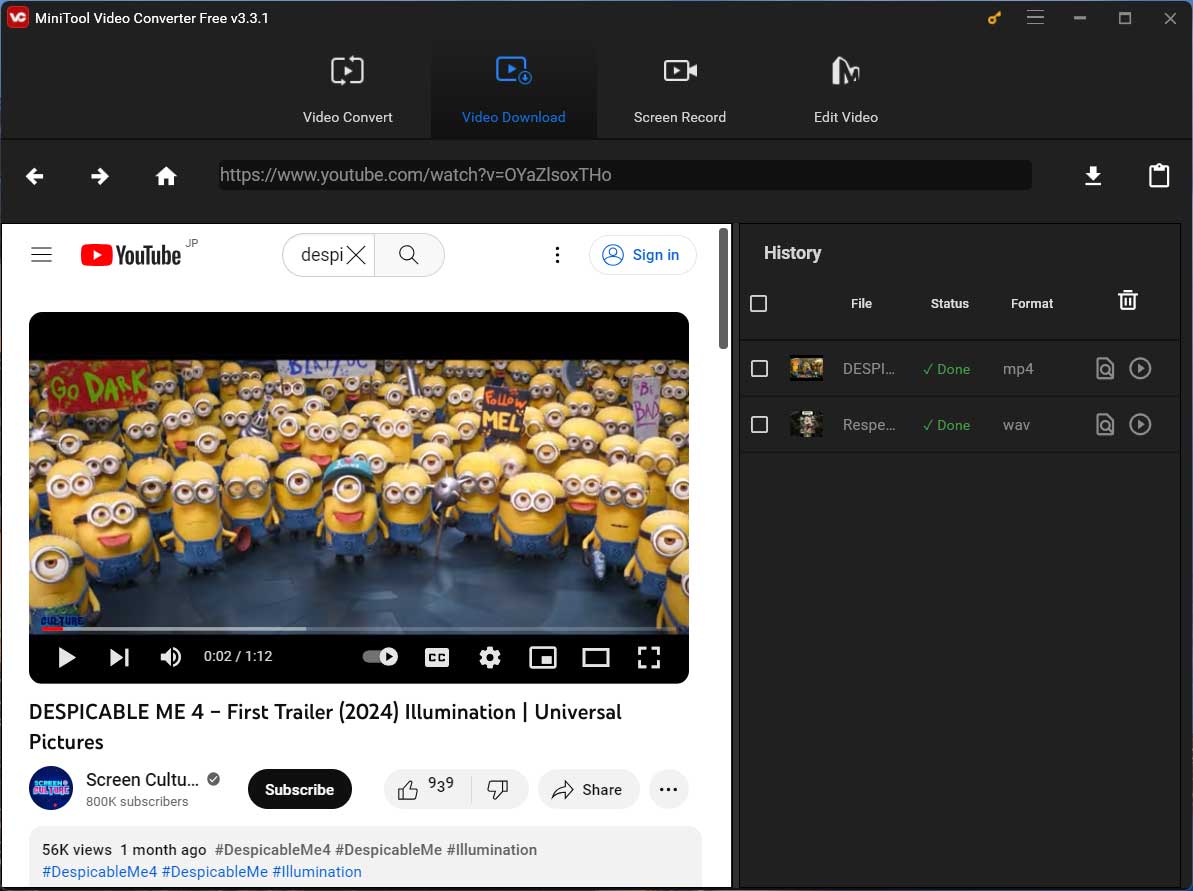Click the File column header
The height and width of the screenshot is (891, 1193).
point(861,304)
